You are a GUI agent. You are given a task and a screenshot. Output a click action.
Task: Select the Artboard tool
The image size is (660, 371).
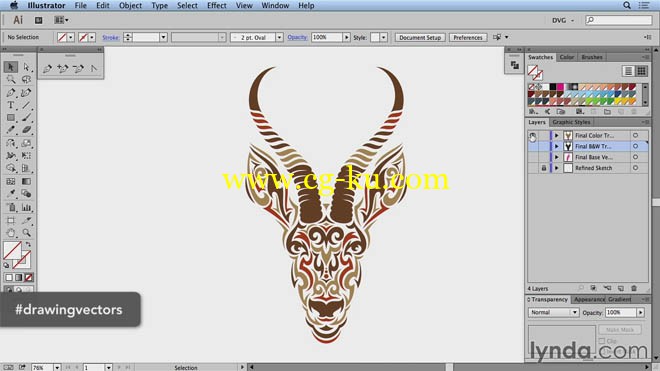11,220
